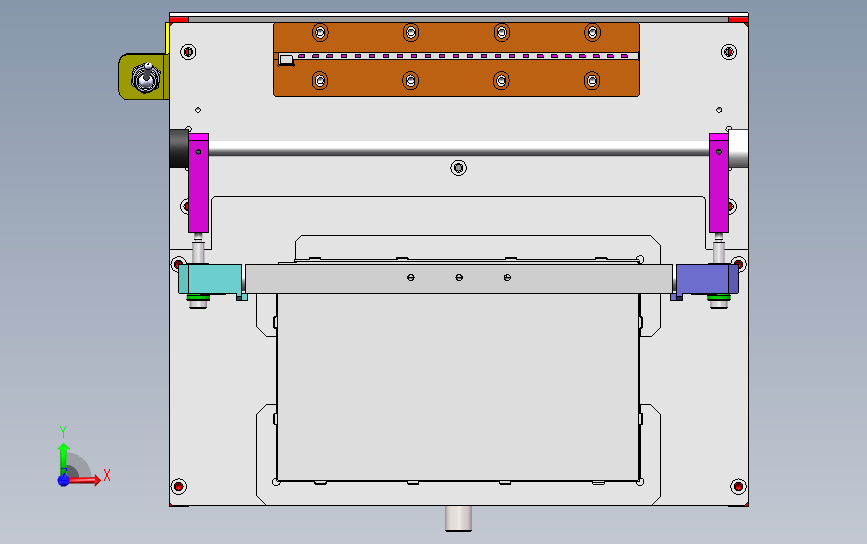The image size is (867, 544).
Task: Select the small white connector on the LED strip
Action: tap(286, 60)
